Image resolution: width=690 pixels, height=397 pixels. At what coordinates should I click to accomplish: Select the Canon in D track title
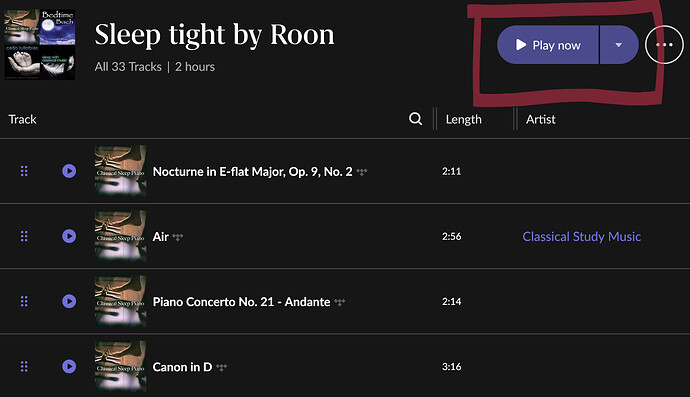tap(182, 367)
